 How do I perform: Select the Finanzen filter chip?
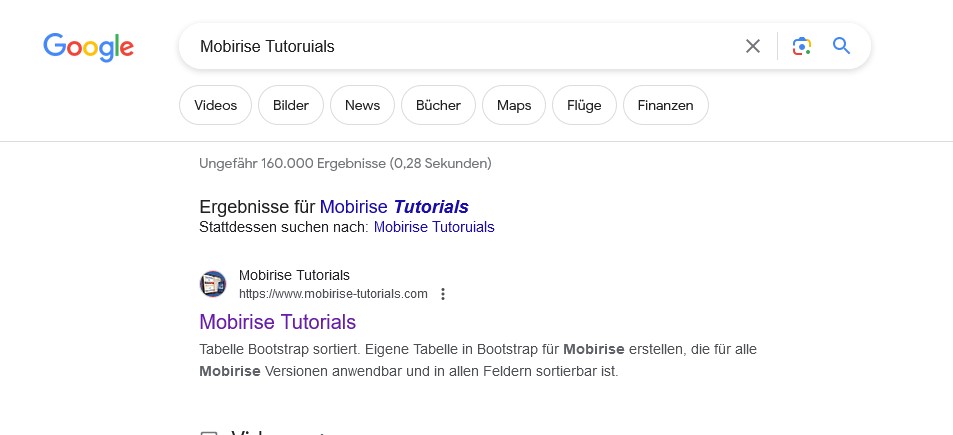click(665, 105)
